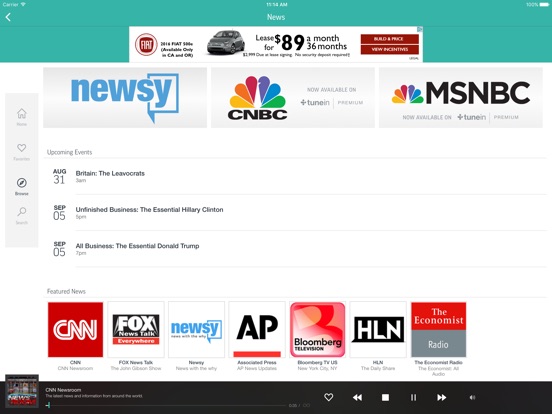The height and width of the screenshot is (414, 552).
Task: Favorite CNN Newsroom with heart icon
Action: [x=328, y=397]
